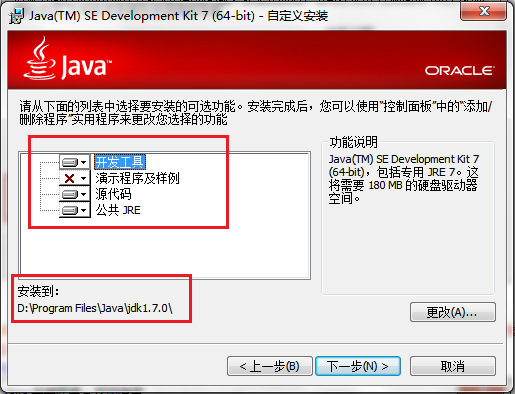Select the 源代码 tree item
The height and width of the screenshot is (394, 515).
(x=113, y=194)
